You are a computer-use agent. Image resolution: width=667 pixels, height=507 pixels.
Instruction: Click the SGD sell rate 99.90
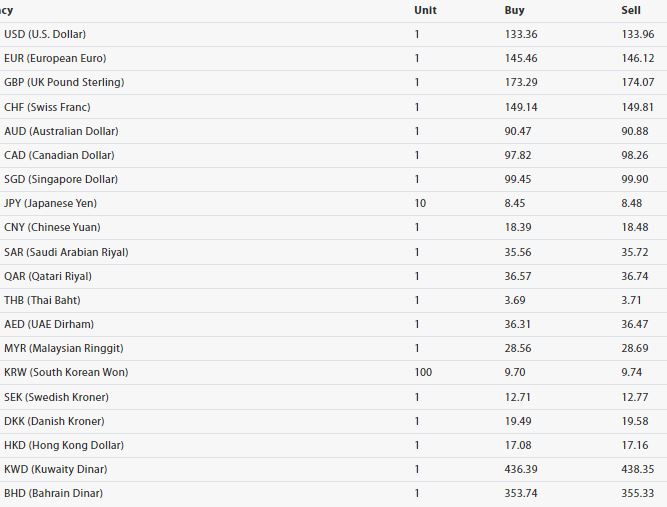point(635,179)
